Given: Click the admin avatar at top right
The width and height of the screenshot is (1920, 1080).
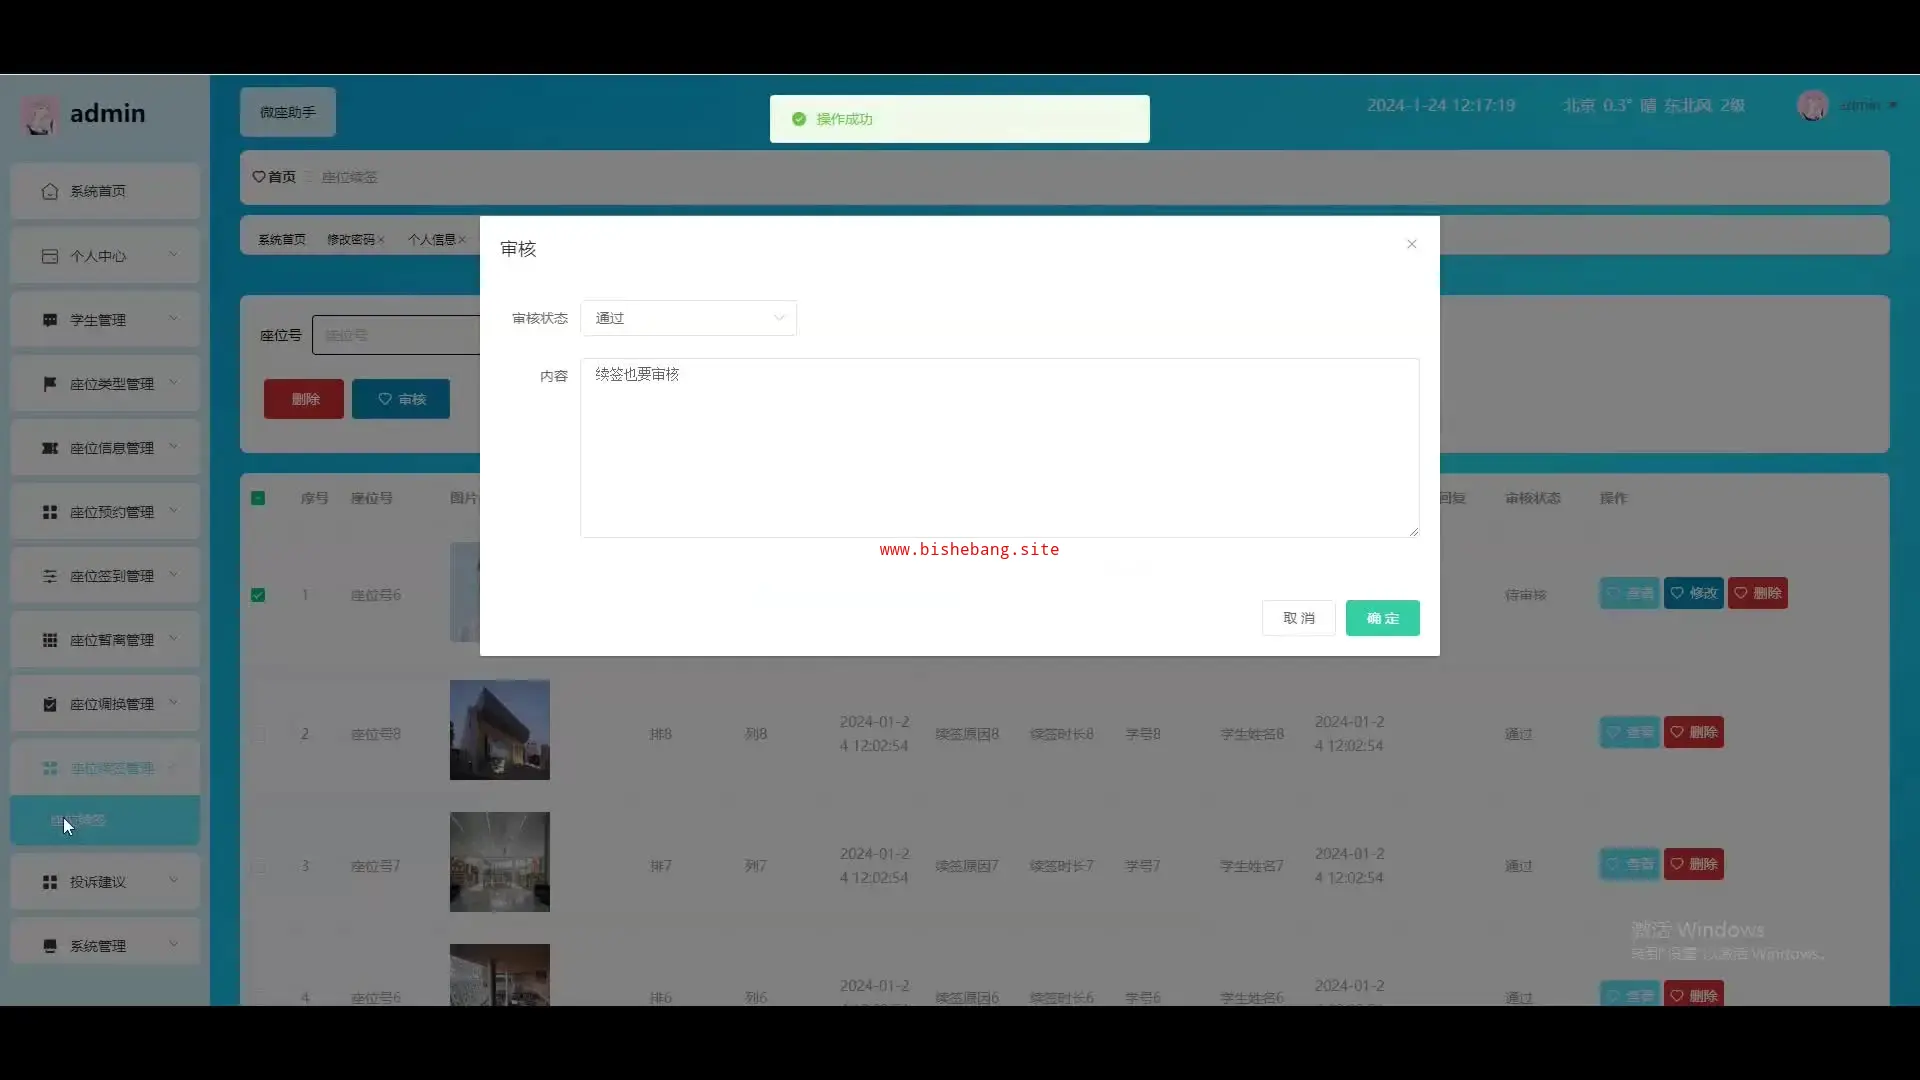Looking at the screenshot, I should (1812, 105).
